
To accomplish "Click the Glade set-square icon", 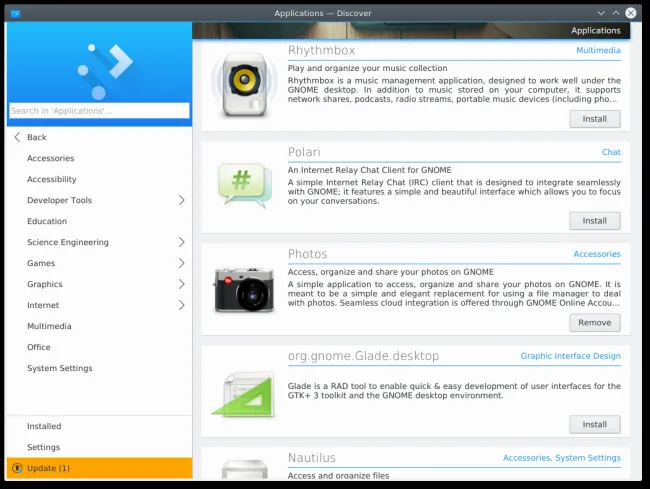I will 244,394.
